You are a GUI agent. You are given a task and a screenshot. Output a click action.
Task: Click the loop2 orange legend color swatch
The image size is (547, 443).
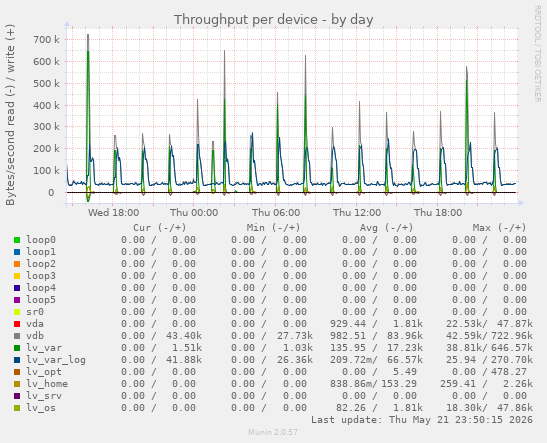[17, 264]
